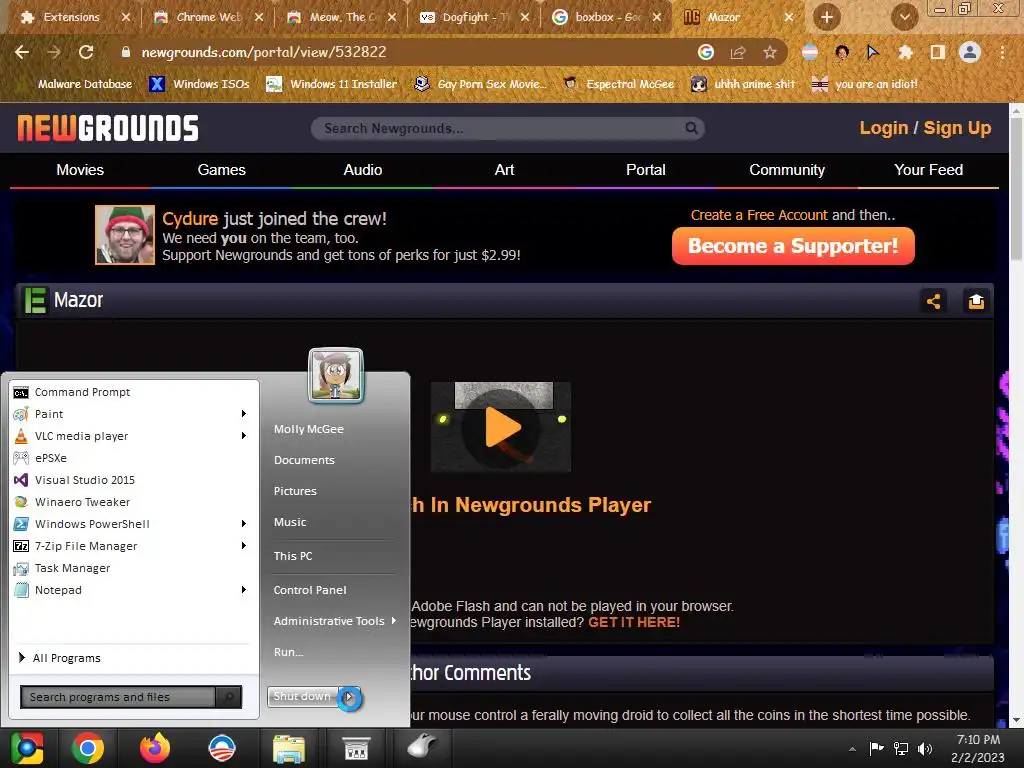Open Chrome's three-dot menu

click(1002, 52)
